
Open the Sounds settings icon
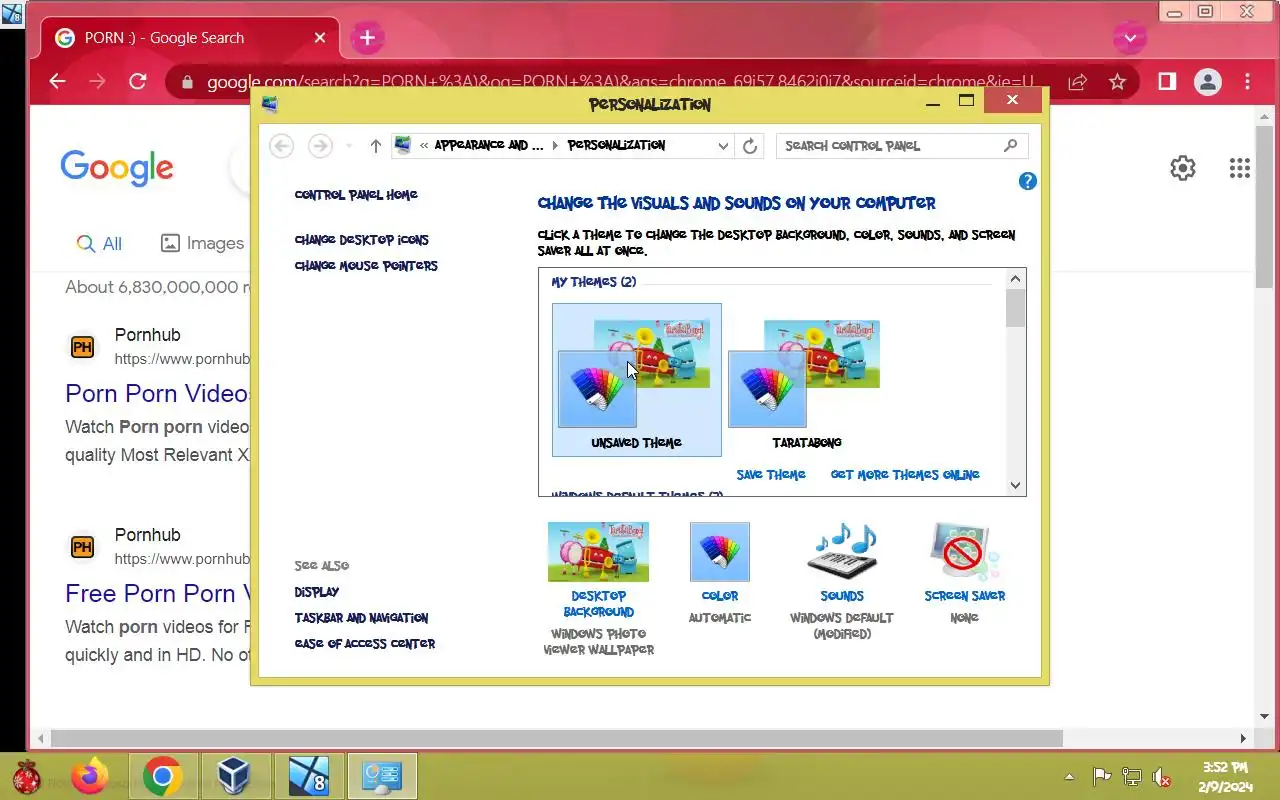pyautogui.click(x=842, y=551)
